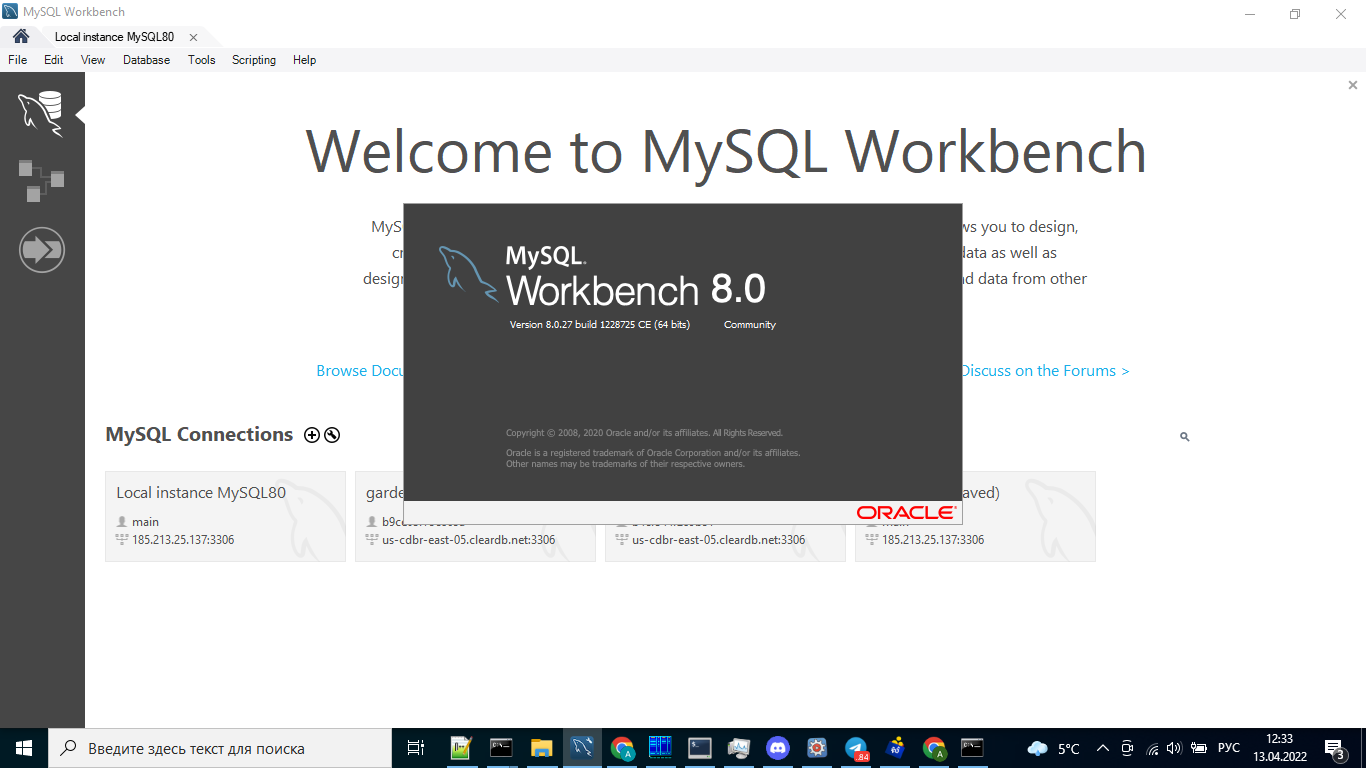Click the Oracle copyright notice text

[644, 433]
